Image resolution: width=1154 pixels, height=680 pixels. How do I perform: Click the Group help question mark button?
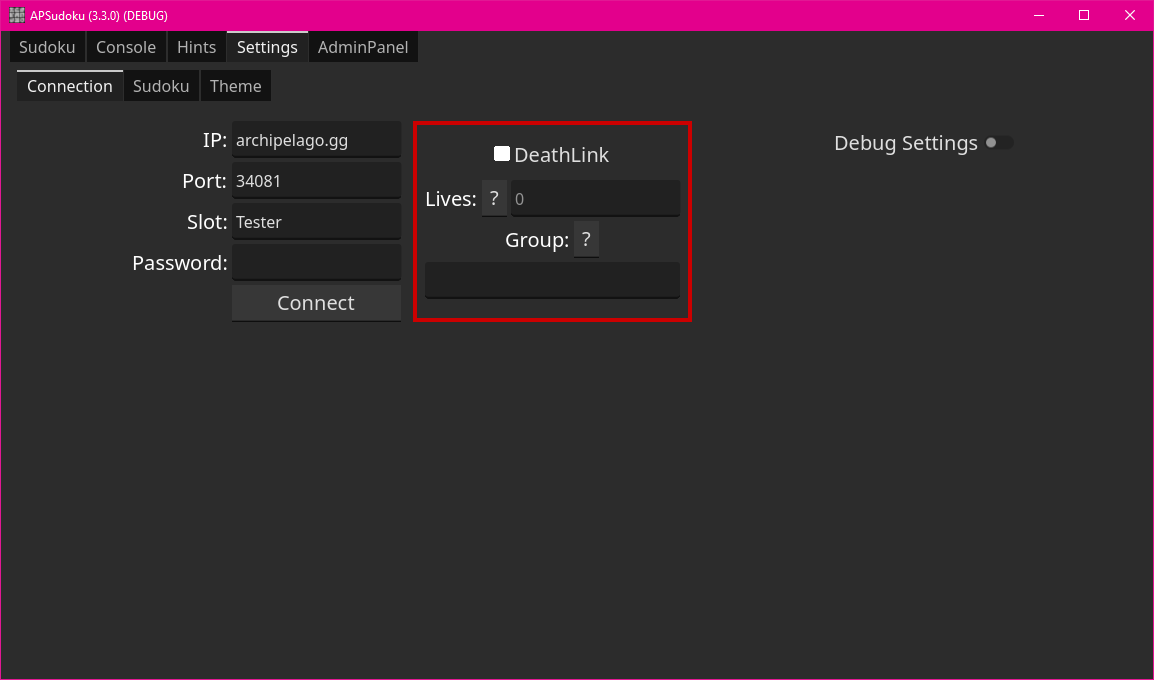(x=586, y=240)
